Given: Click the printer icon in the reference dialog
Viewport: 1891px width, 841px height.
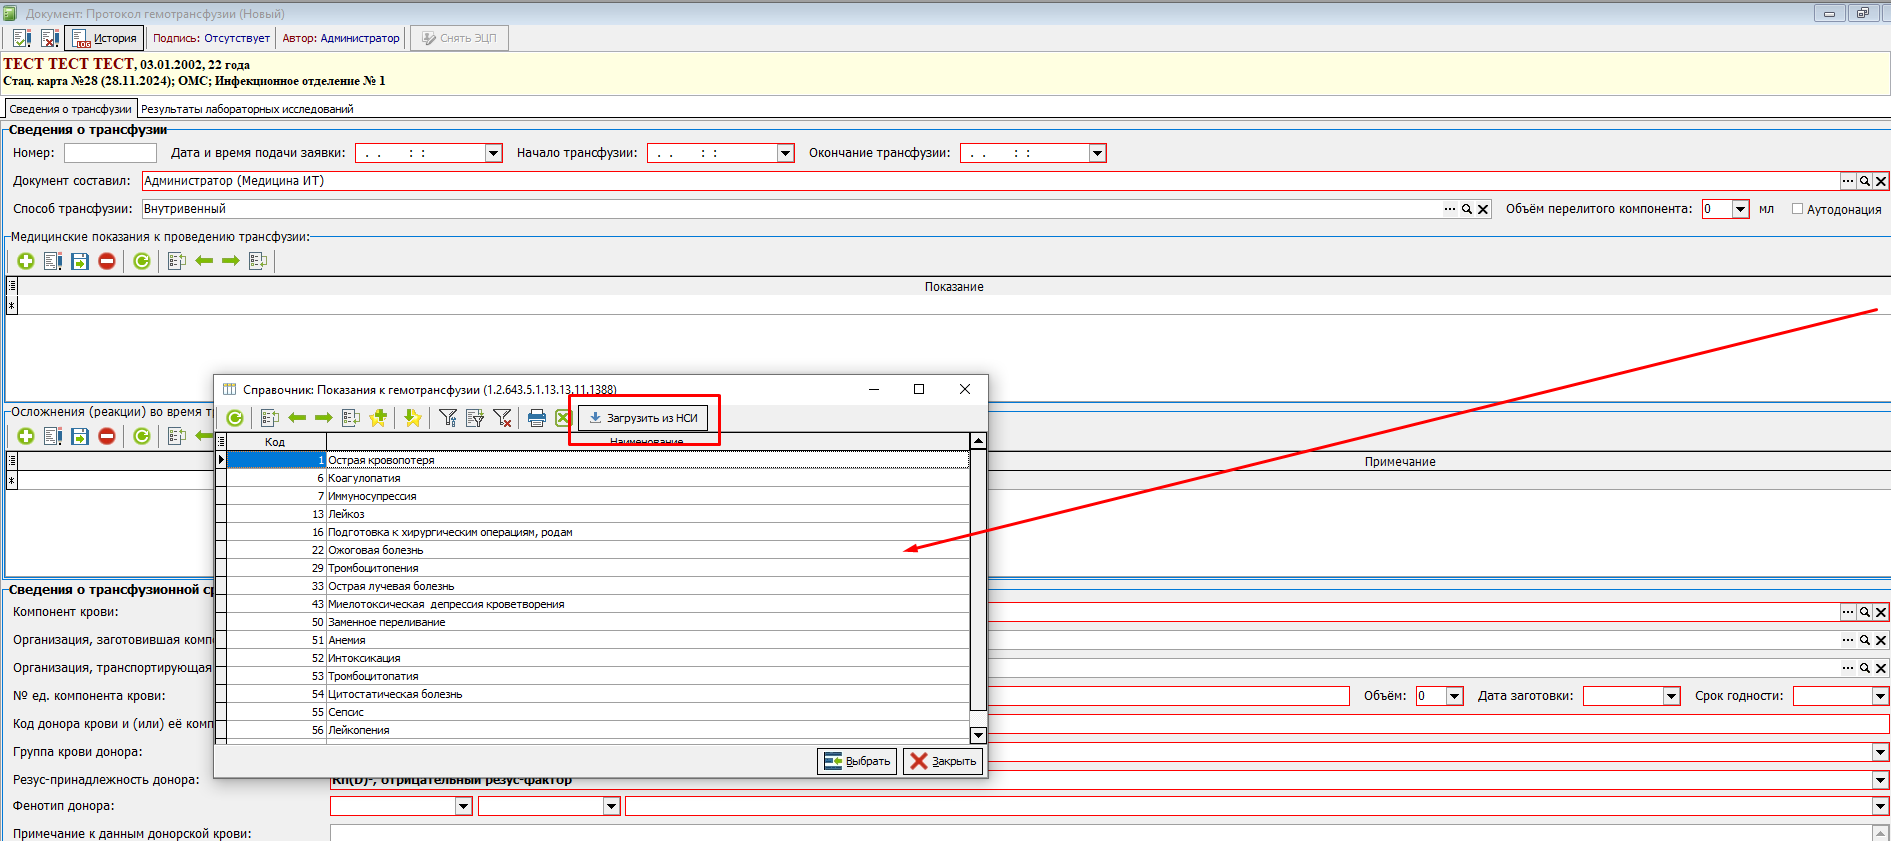Looking at the screenshot, I should [537, 418].
